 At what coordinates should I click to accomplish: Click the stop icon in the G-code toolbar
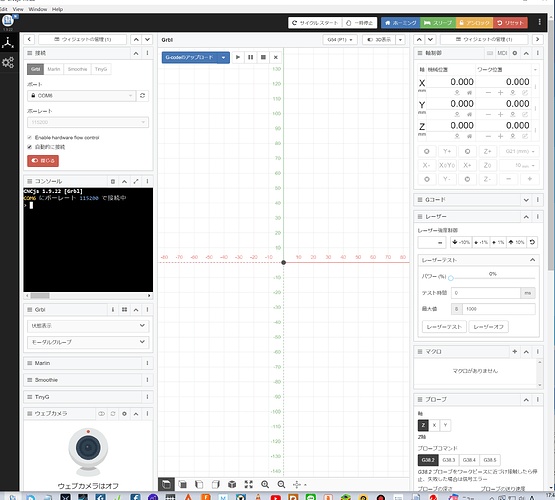pos(263,57)
